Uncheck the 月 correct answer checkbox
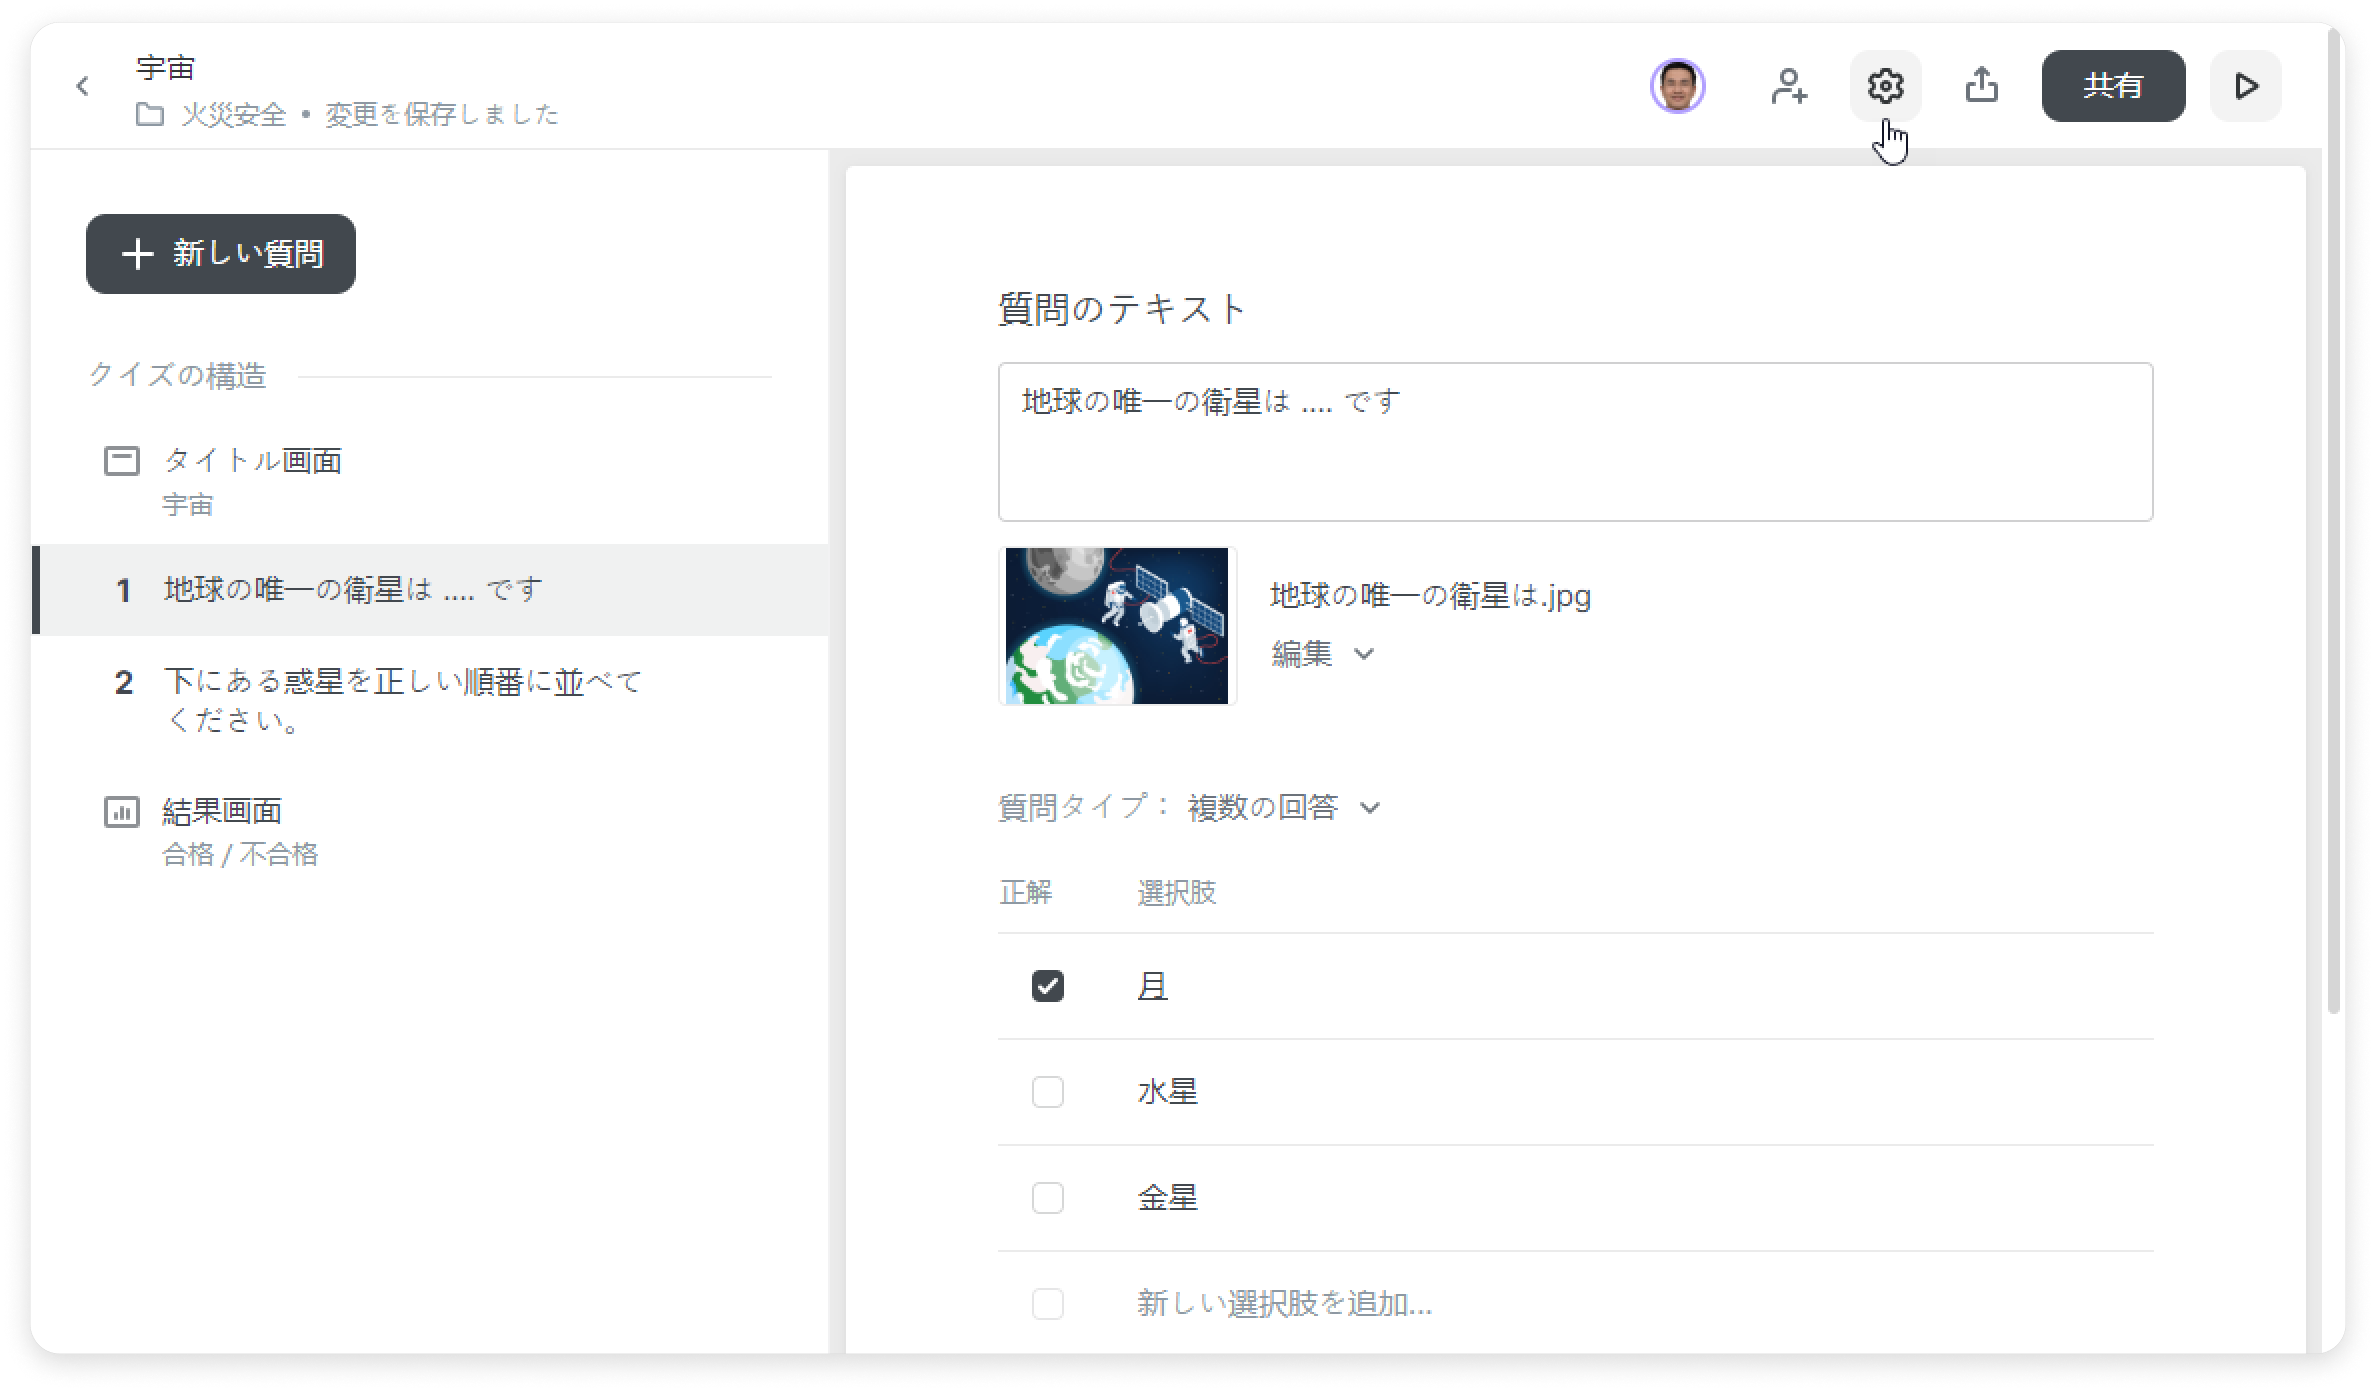Viewport: 2376px width, 1392px height. click(1047, 986)
